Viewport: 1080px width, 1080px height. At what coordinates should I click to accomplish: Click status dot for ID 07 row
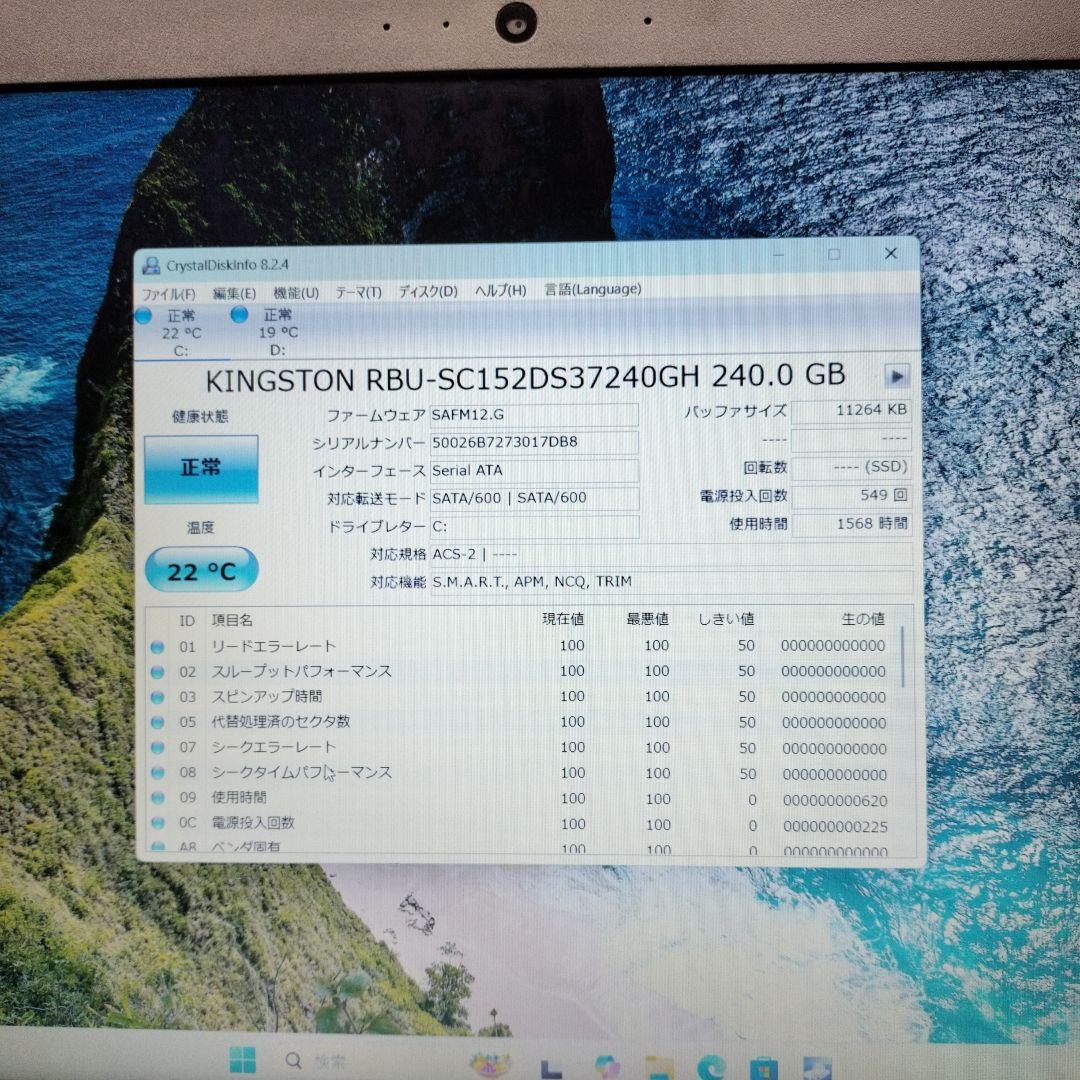point(157,747)
